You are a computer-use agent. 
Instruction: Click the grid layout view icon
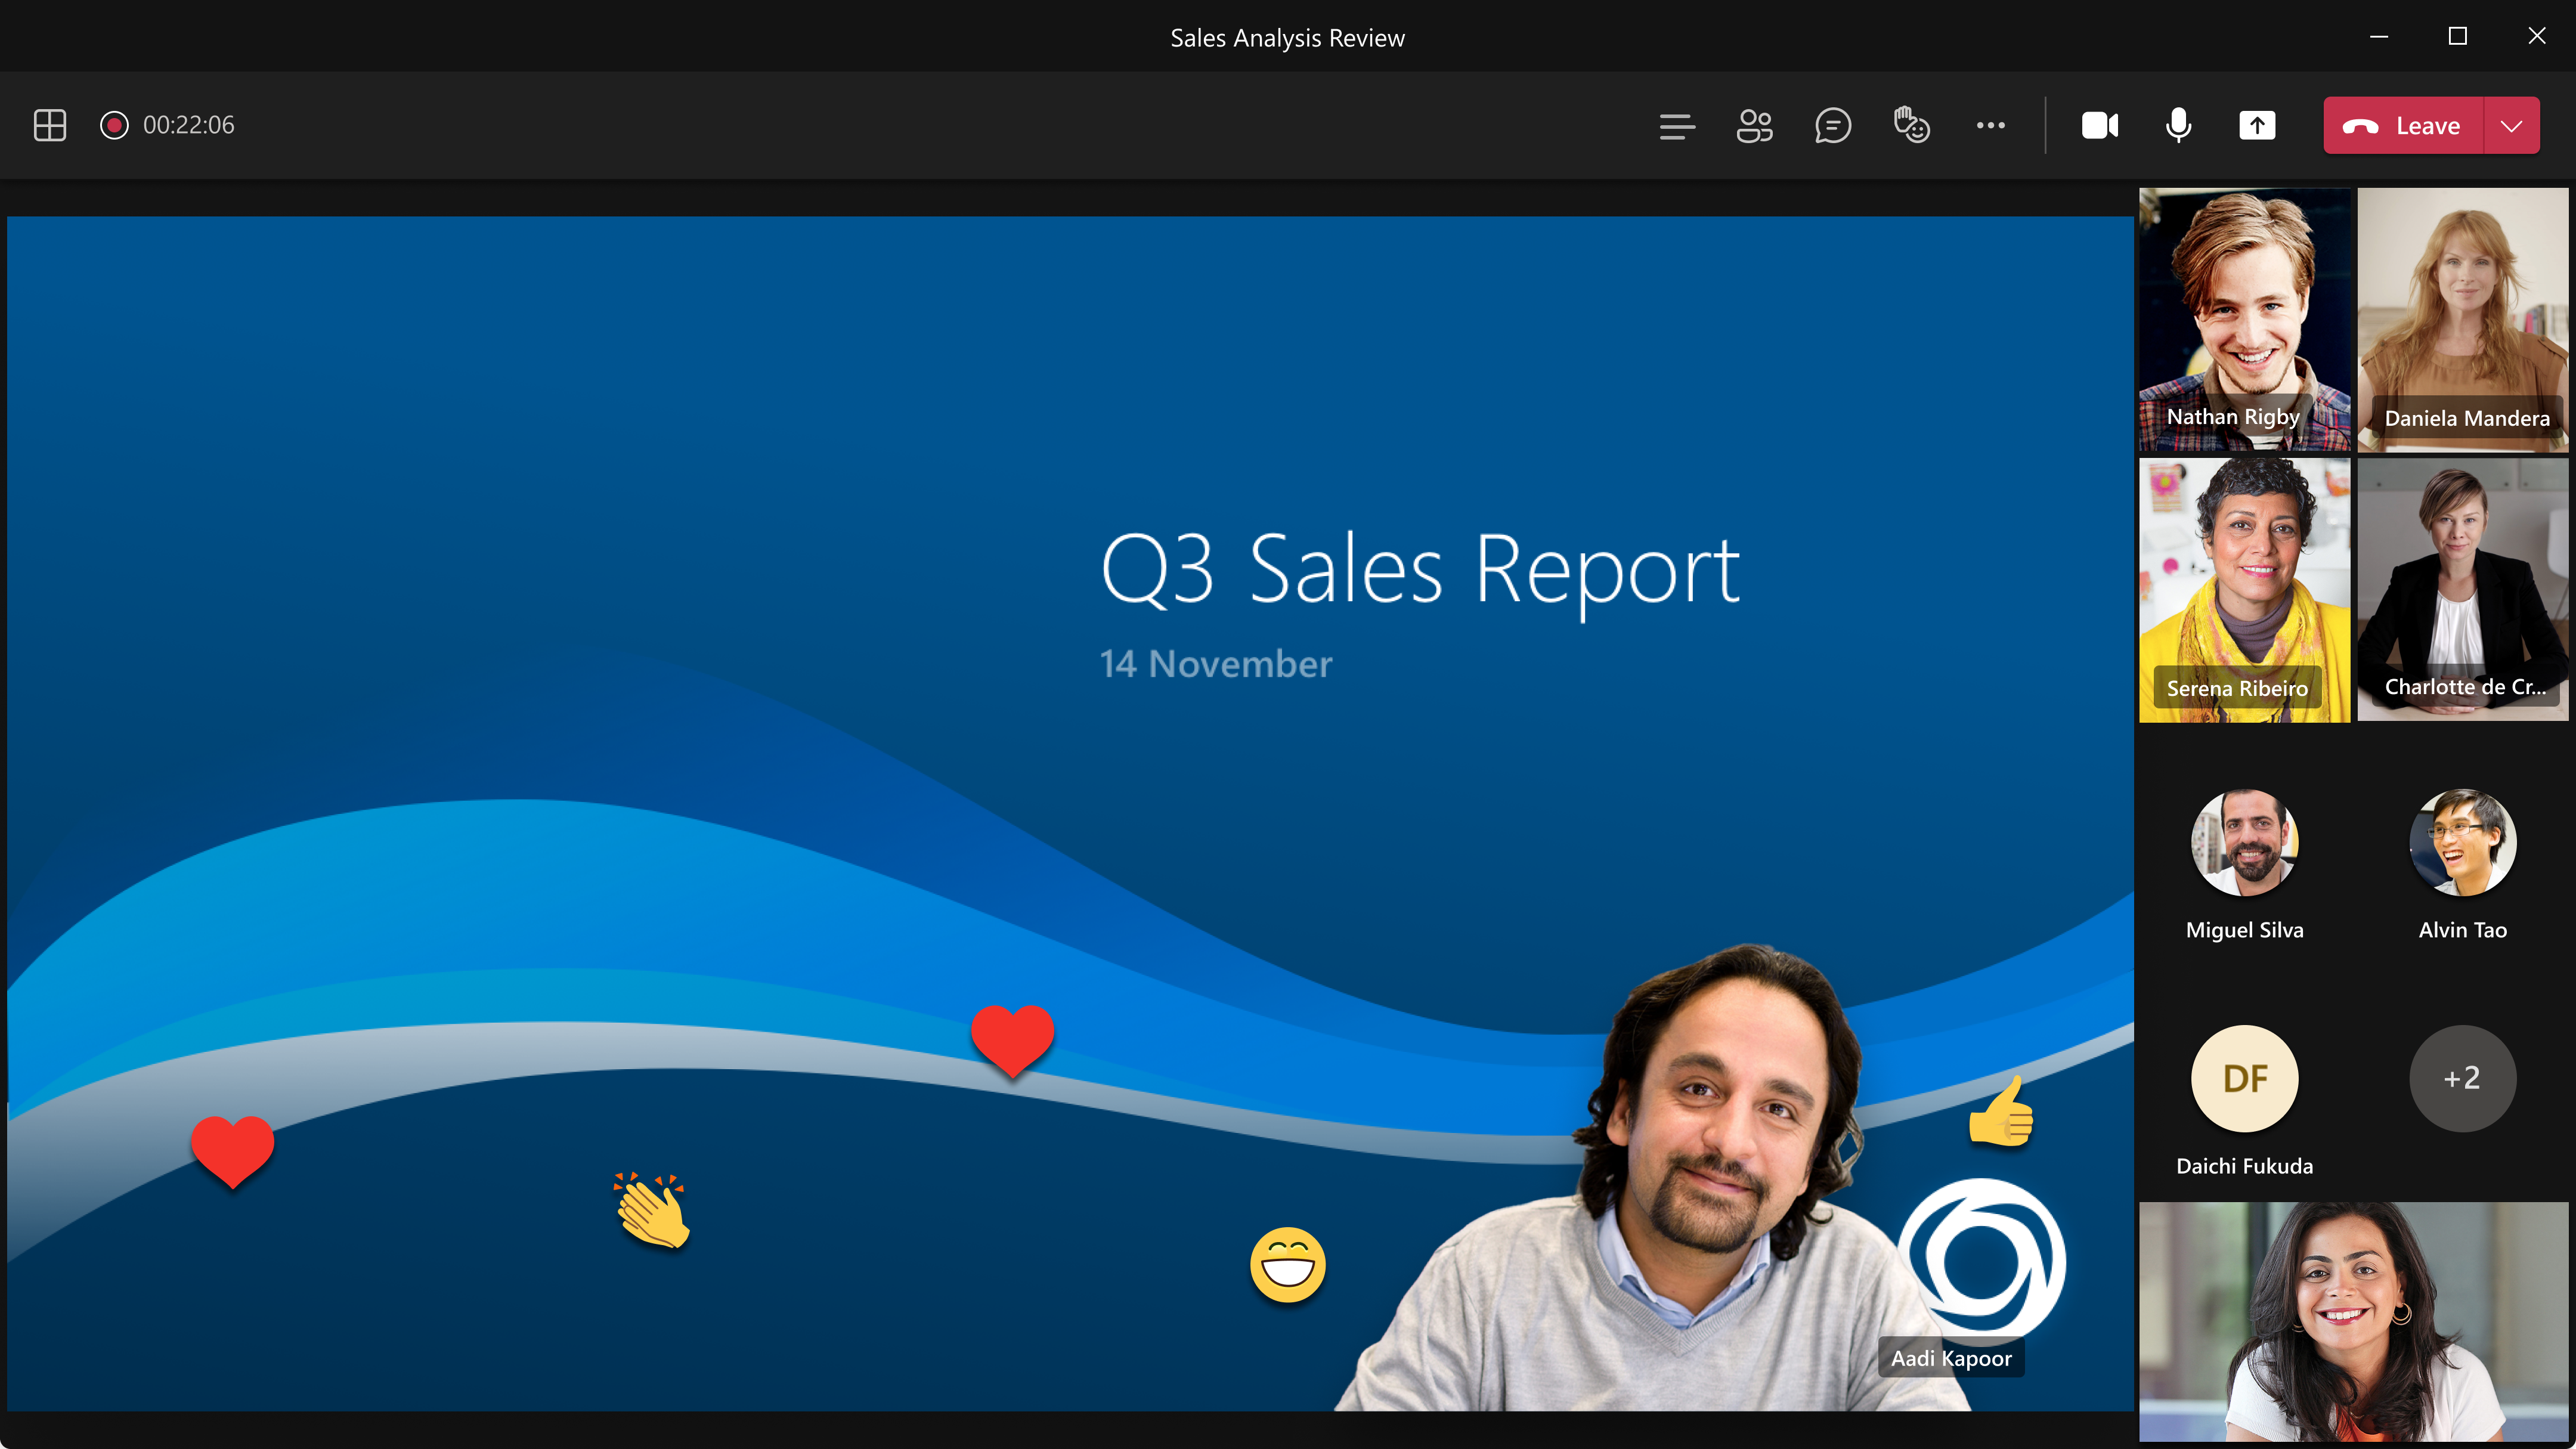coord(50,125)
